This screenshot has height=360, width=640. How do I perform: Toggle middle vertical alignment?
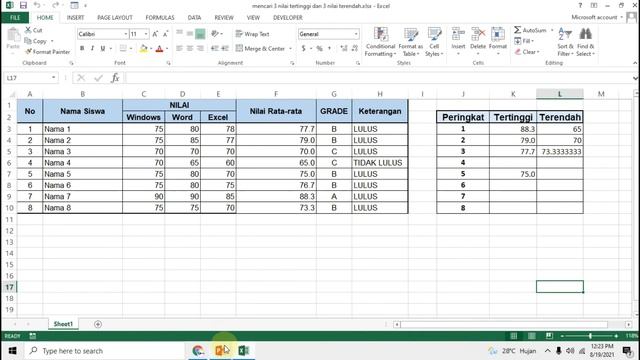(x=190, y=34)
